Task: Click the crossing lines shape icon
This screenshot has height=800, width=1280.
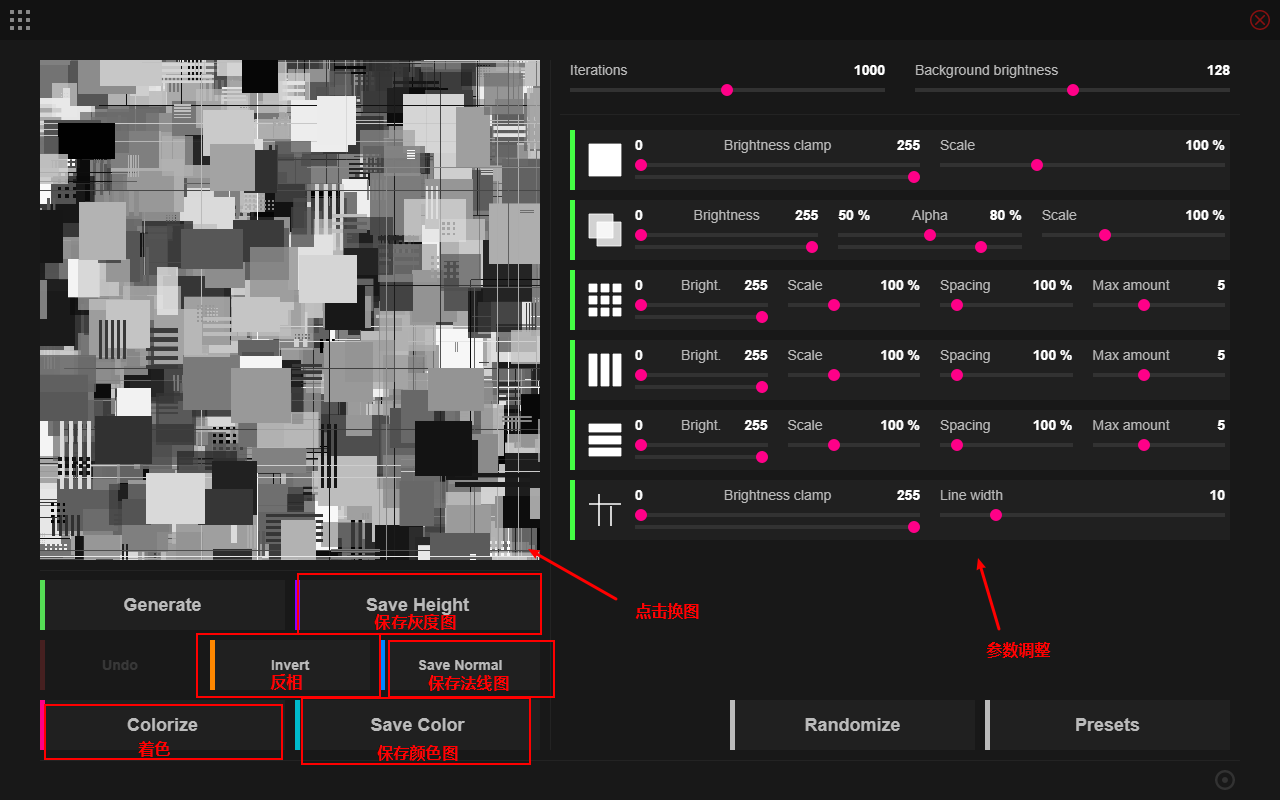Action: pos(604,510)
